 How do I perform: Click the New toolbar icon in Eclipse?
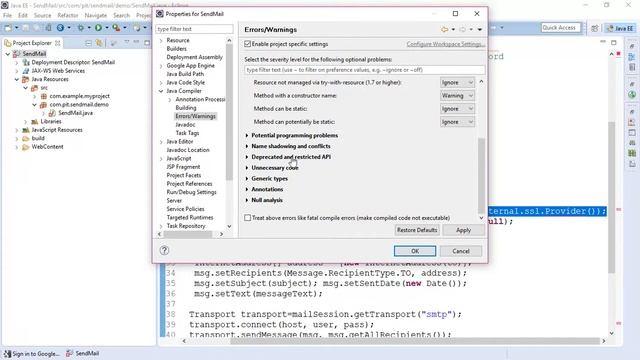8,28
